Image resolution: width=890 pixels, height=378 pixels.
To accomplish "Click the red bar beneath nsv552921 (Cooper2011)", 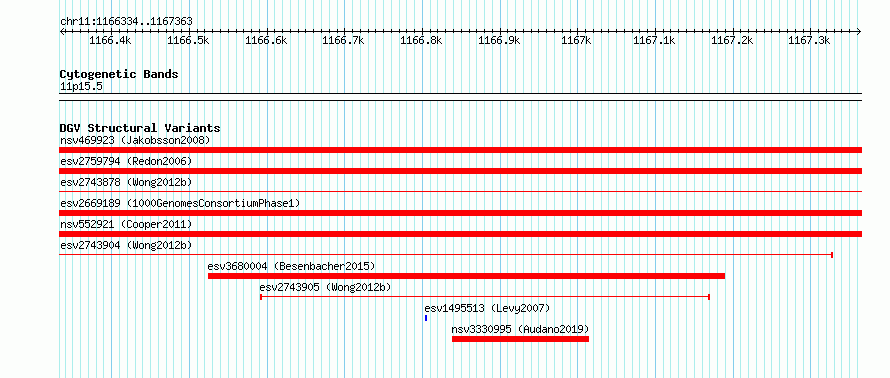I will point(460,234).
